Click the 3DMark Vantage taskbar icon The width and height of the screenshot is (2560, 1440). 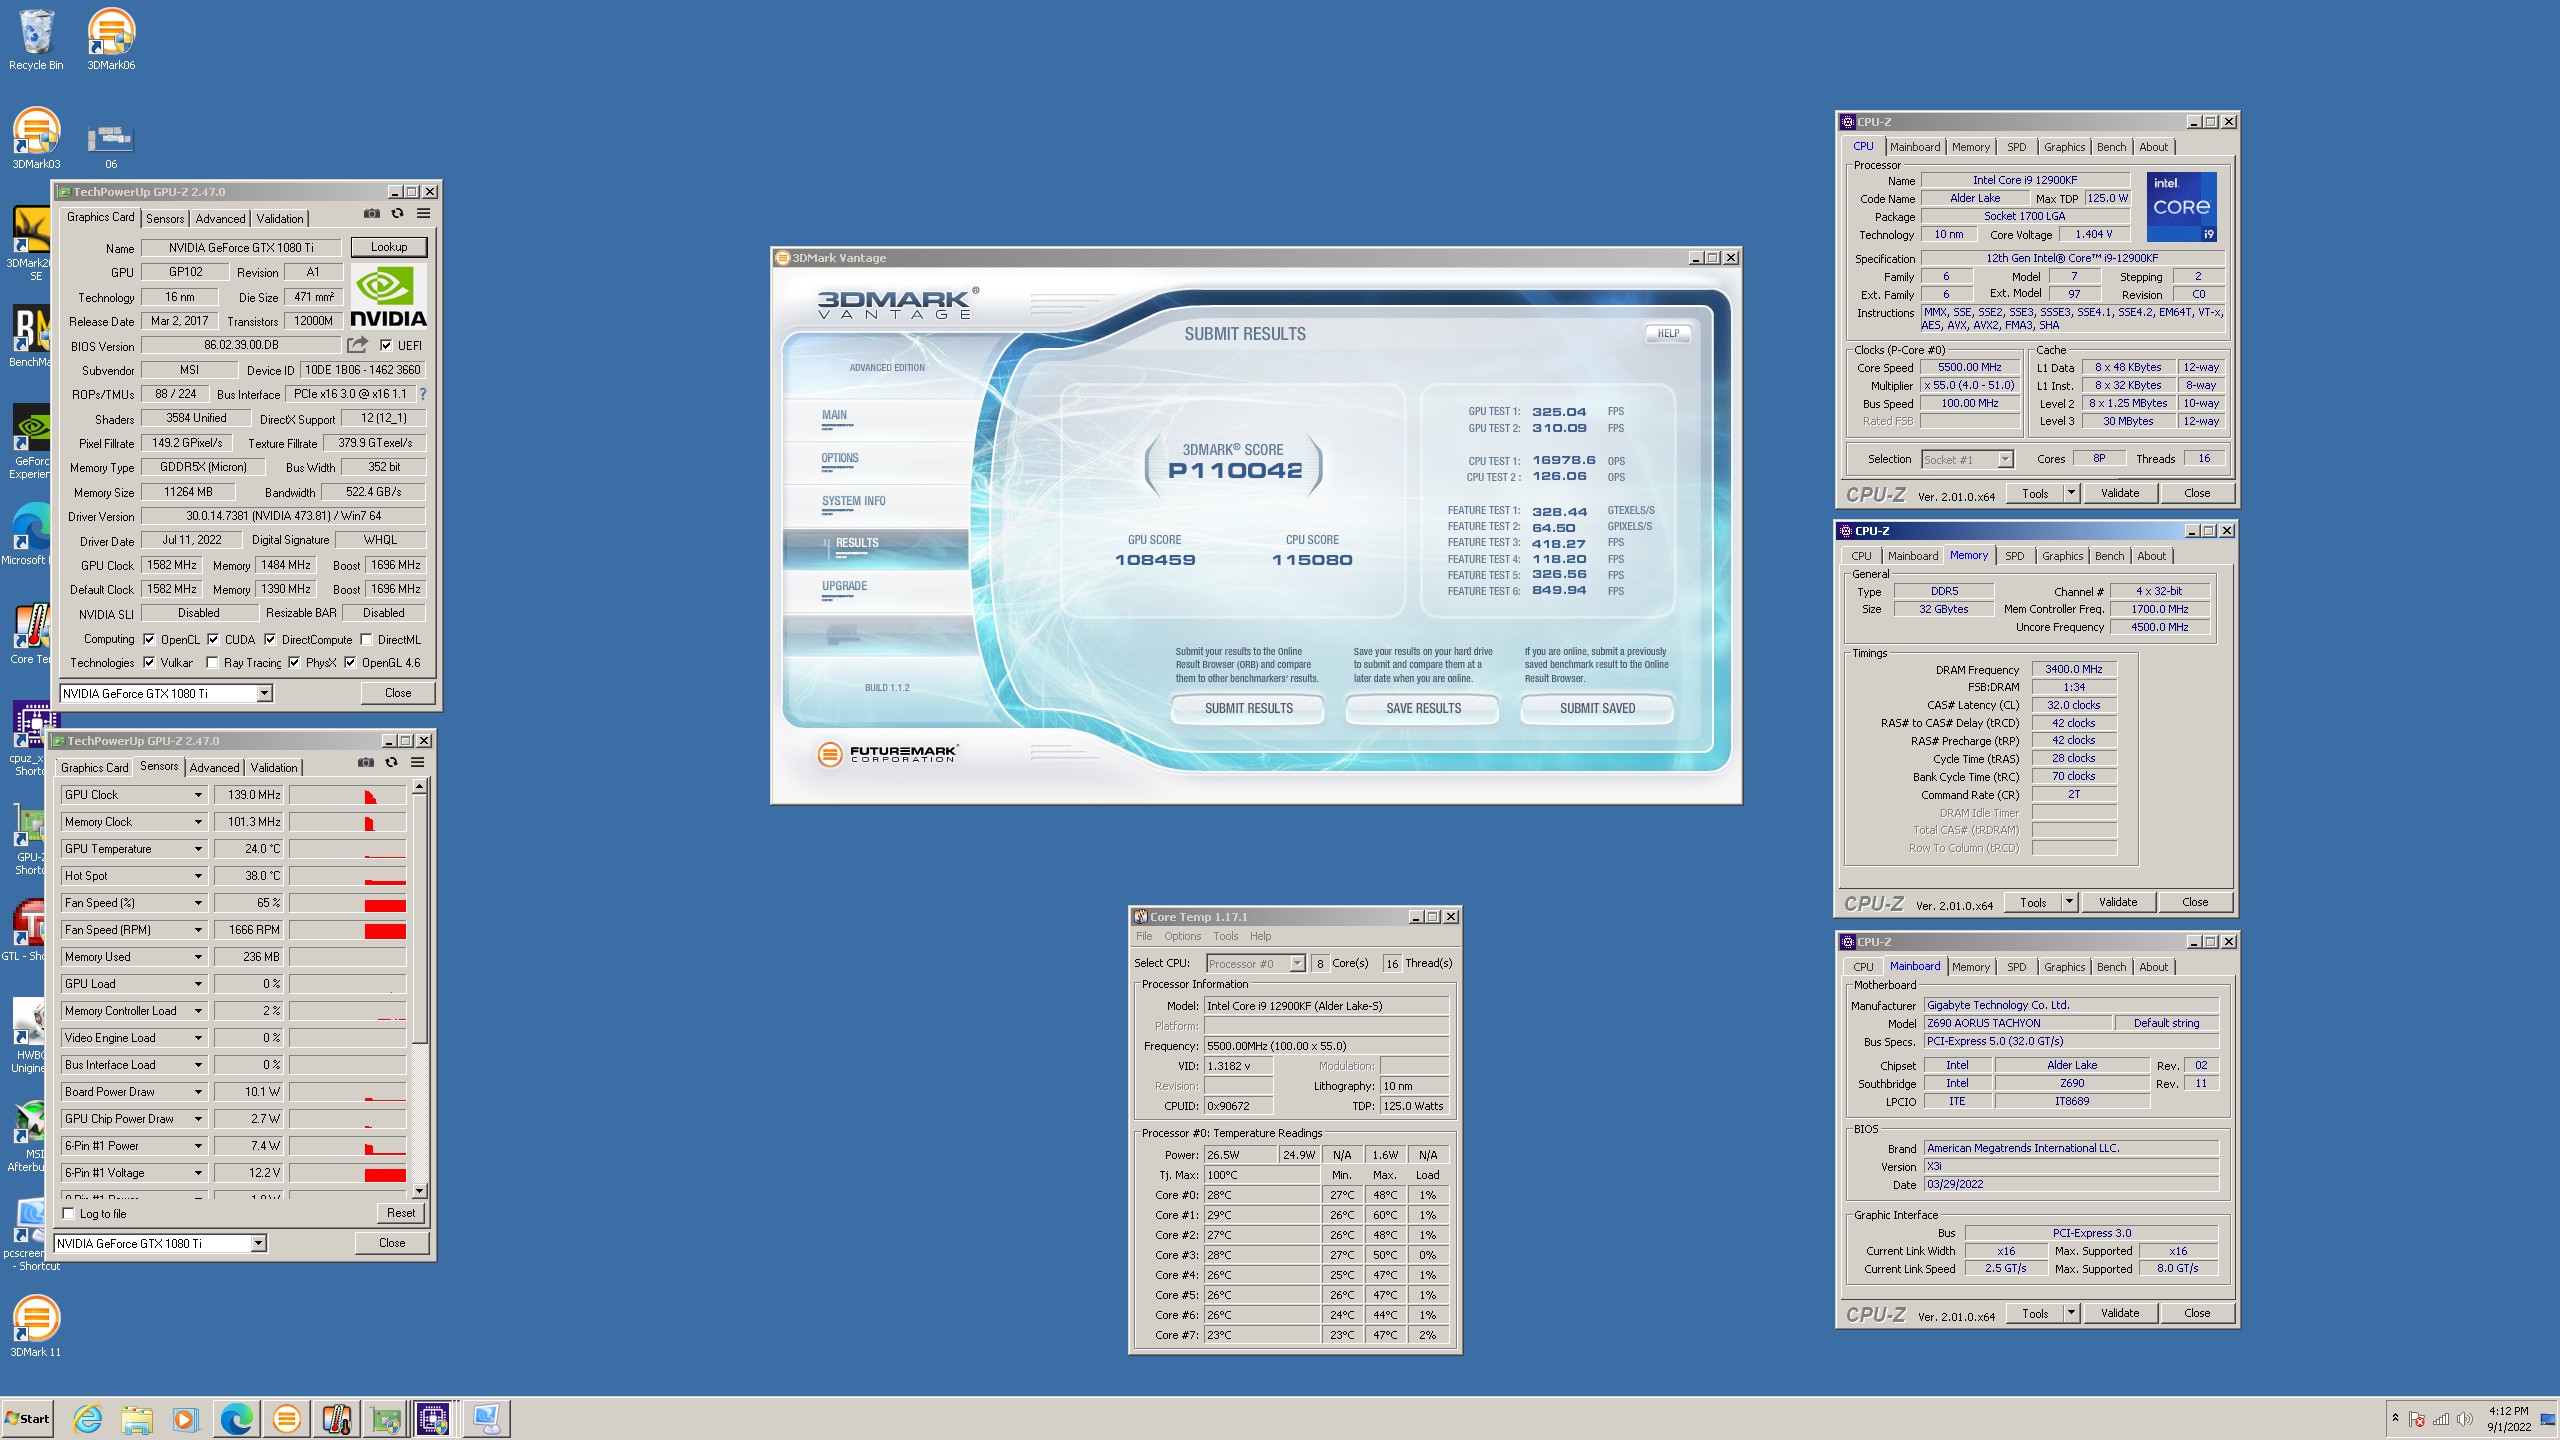287,1418
